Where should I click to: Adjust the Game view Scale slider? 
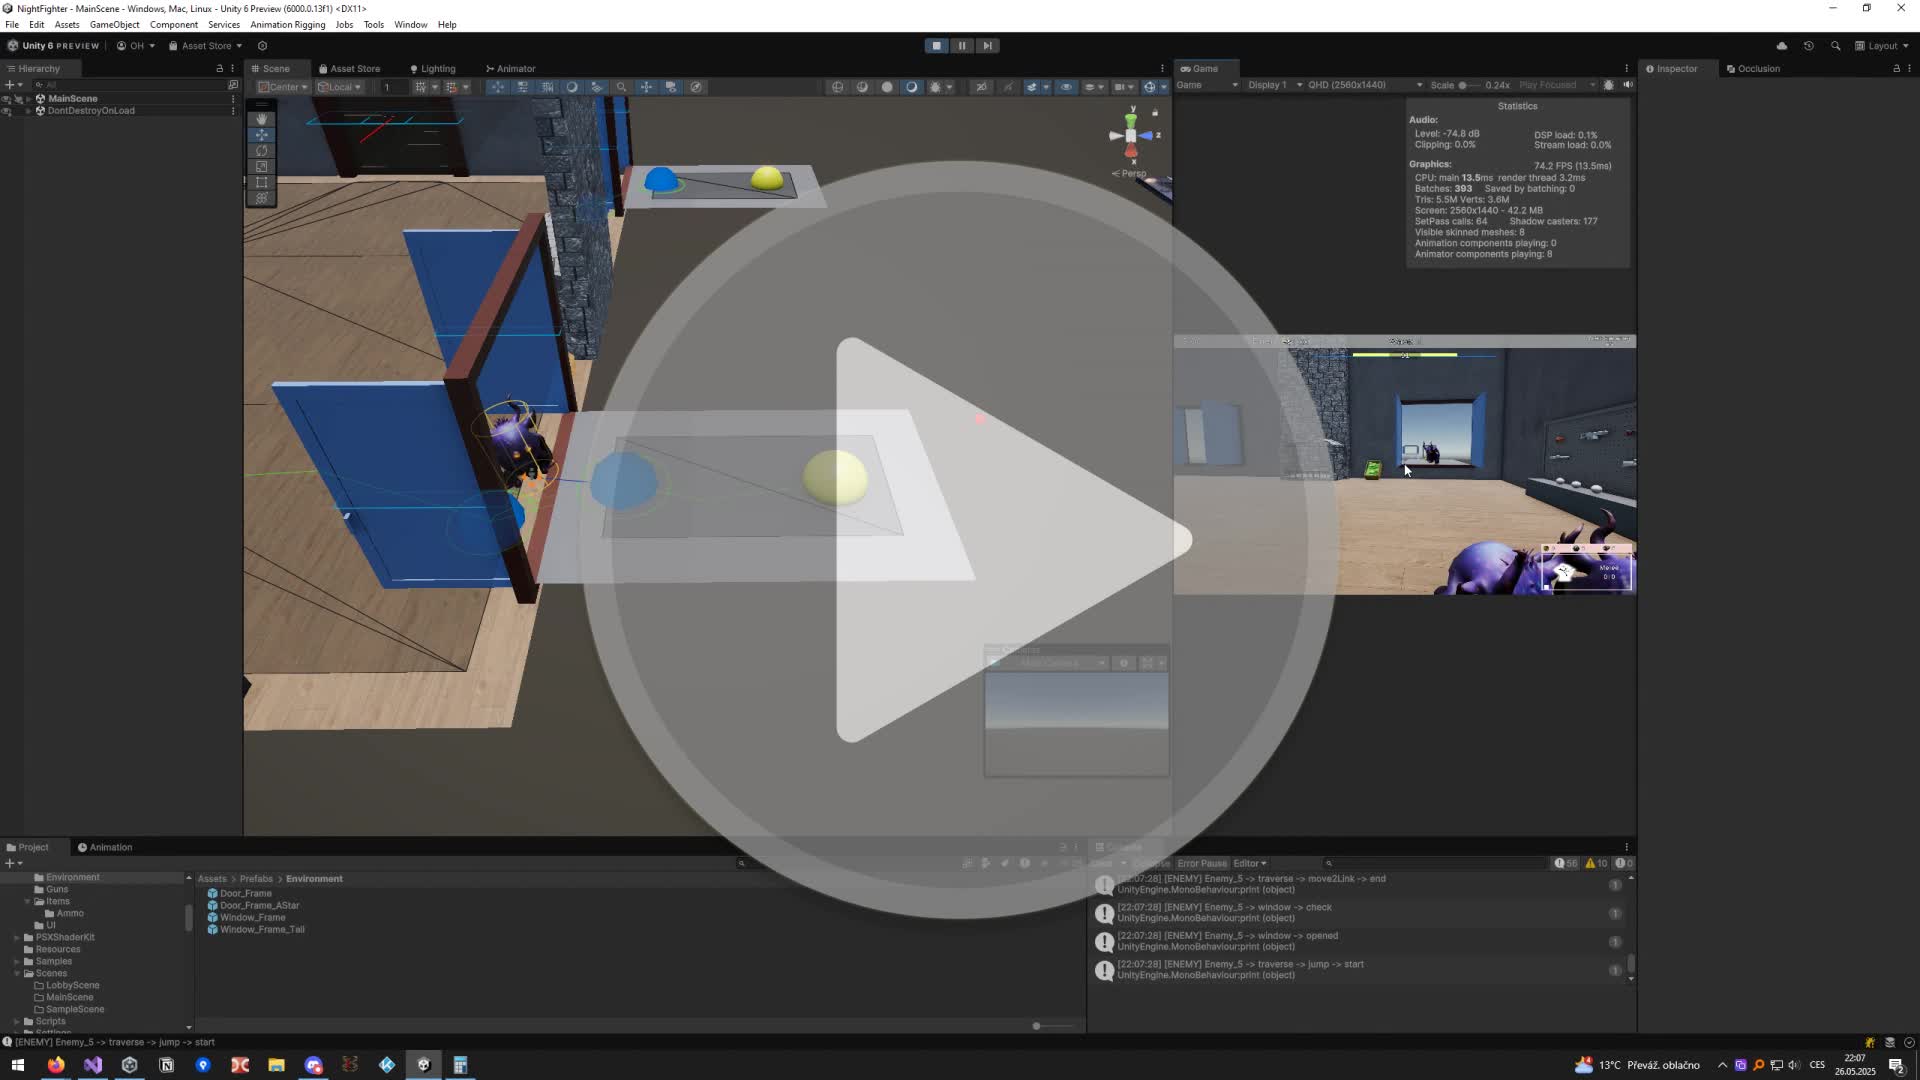(x=1470, y=85)
